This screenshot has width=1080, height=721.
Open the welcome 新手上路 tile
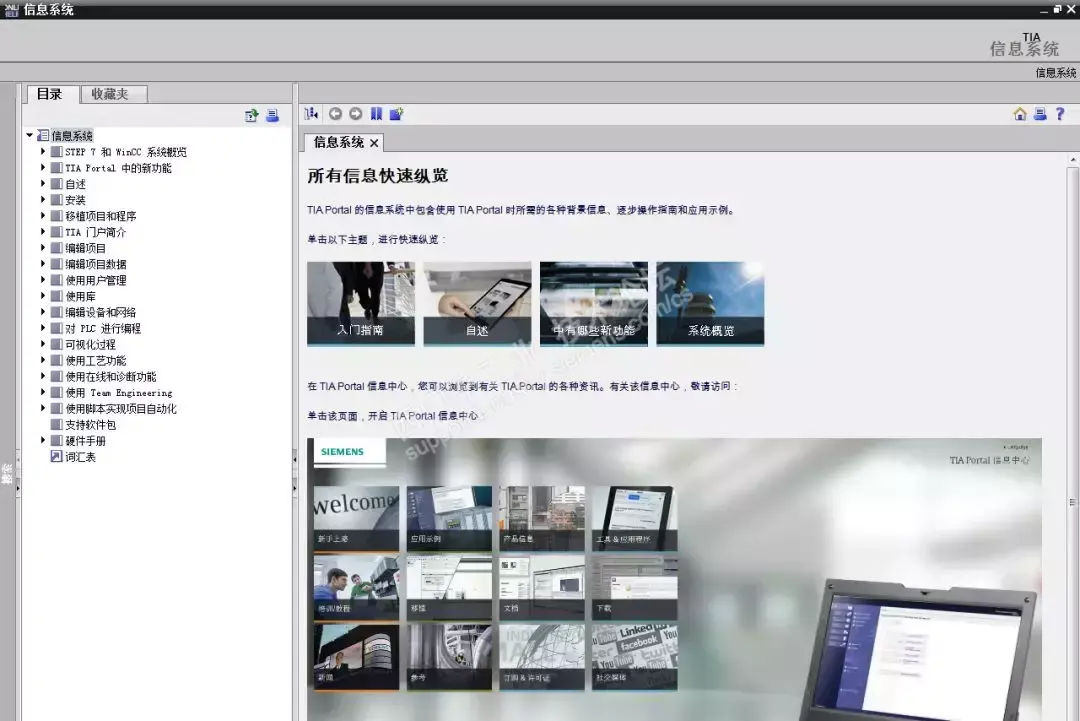tap(356, 518)
